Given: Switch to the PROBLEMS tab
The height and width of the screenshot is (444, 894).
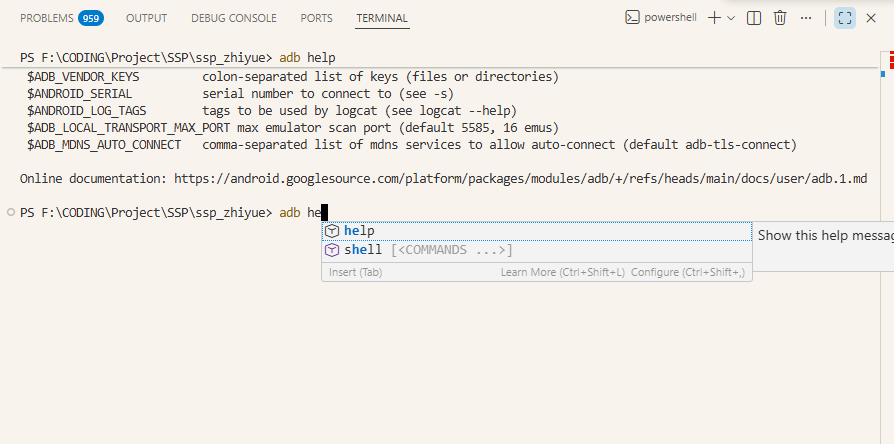Looking at the screenshot, I should coord(47,18).
